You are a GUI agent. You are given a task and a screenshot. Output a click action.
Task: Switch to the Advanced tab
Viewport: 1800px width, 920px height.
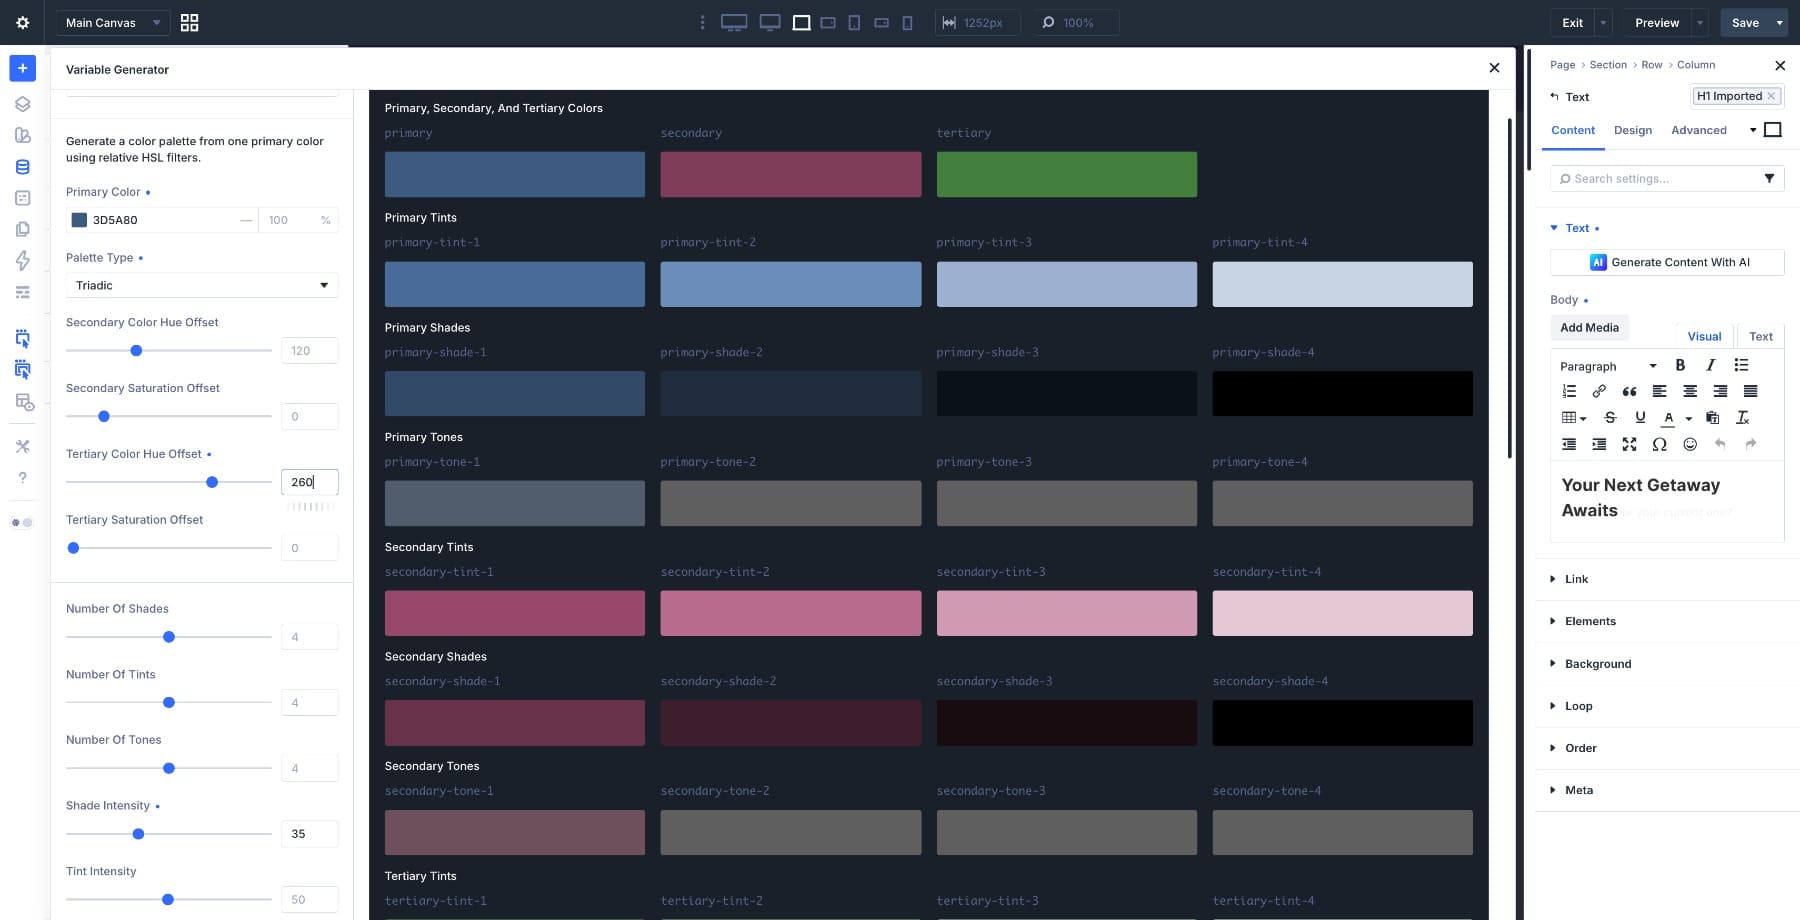click(x=1698, y=130)
